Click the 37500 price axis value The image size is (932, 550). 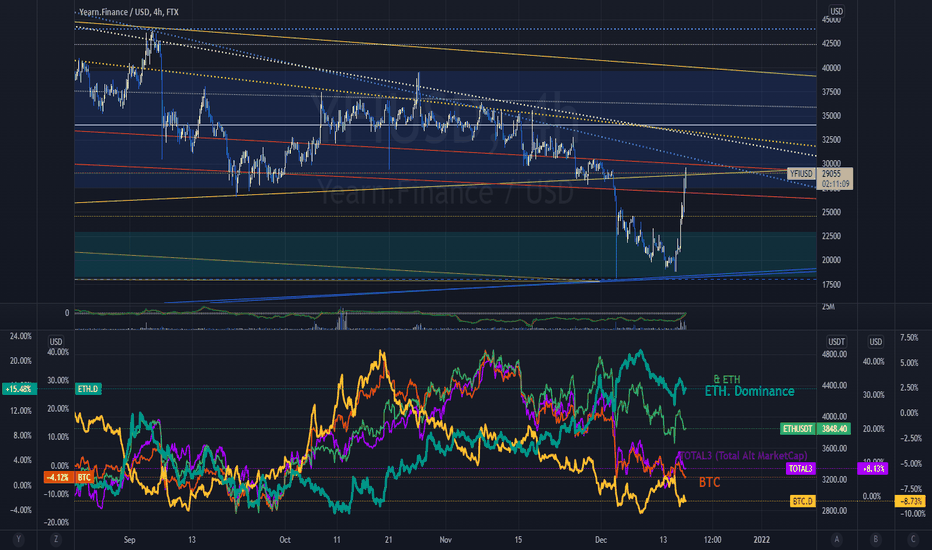(831, 92)
